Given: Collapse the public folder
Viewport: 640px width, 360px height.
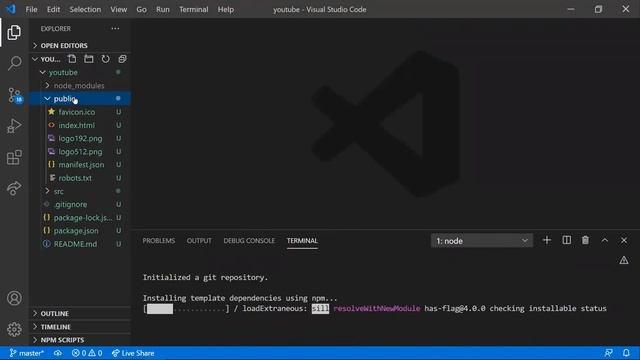Looking at the screenshot, I should pyautogui.click(x=80, y=98).
